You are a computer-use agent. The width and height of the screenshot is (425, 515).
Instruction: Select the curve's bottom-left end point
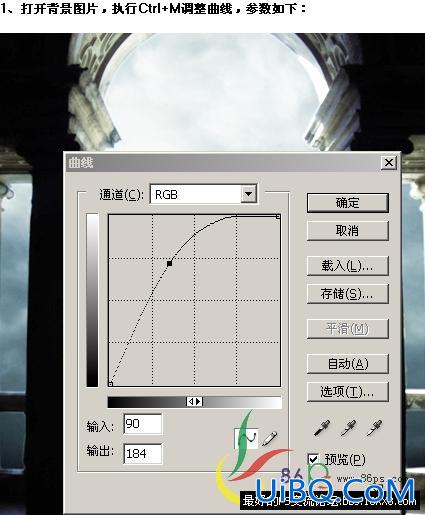111,384
